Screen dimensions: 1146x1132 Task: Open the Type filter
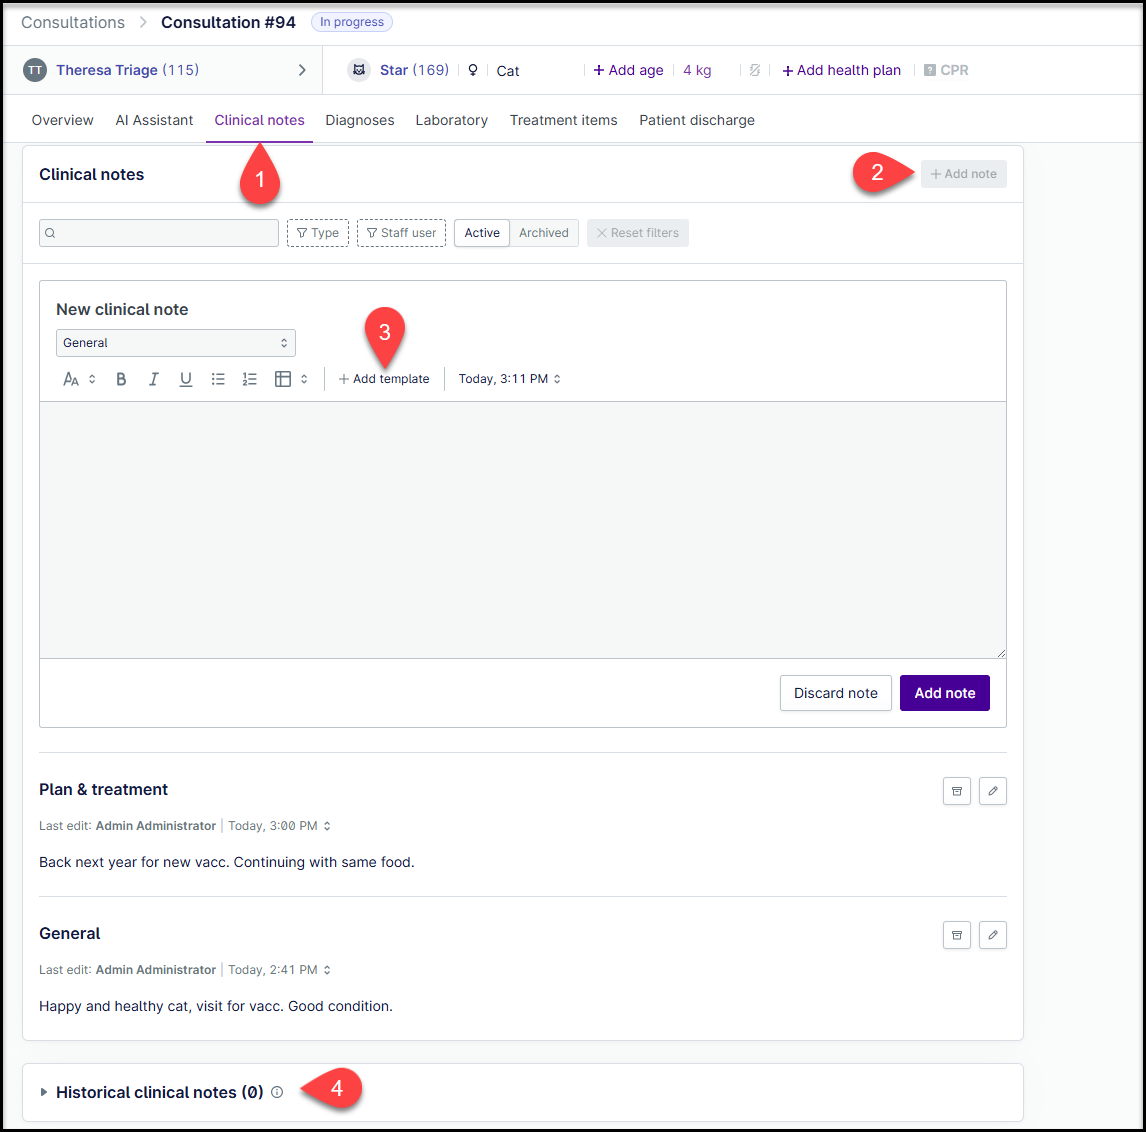tap(318, 232)
